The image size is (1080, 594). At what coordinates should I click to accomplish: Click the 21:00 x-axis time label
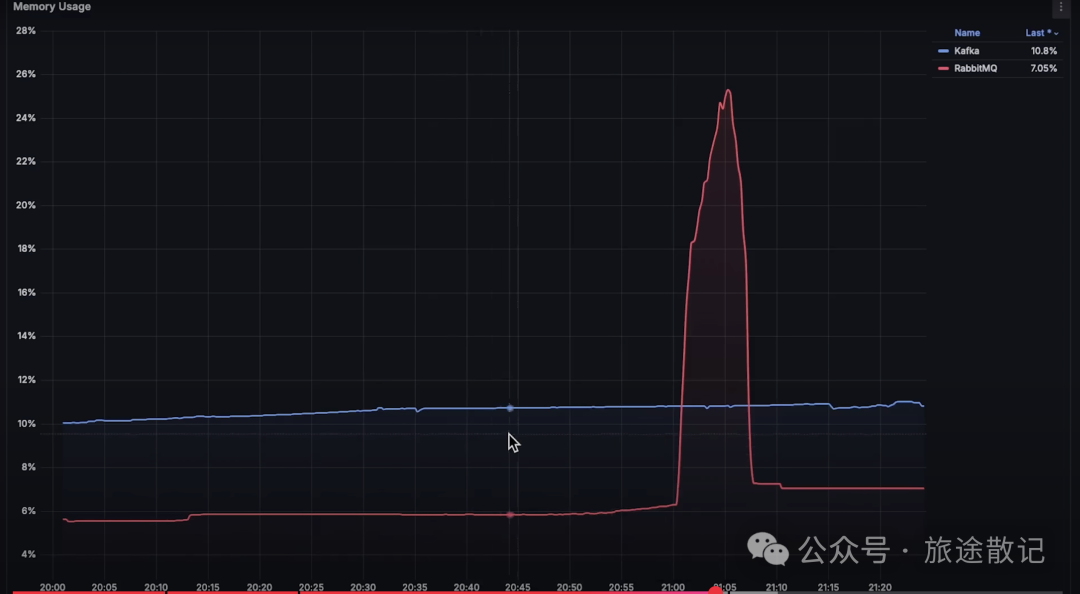pos(673,588)
